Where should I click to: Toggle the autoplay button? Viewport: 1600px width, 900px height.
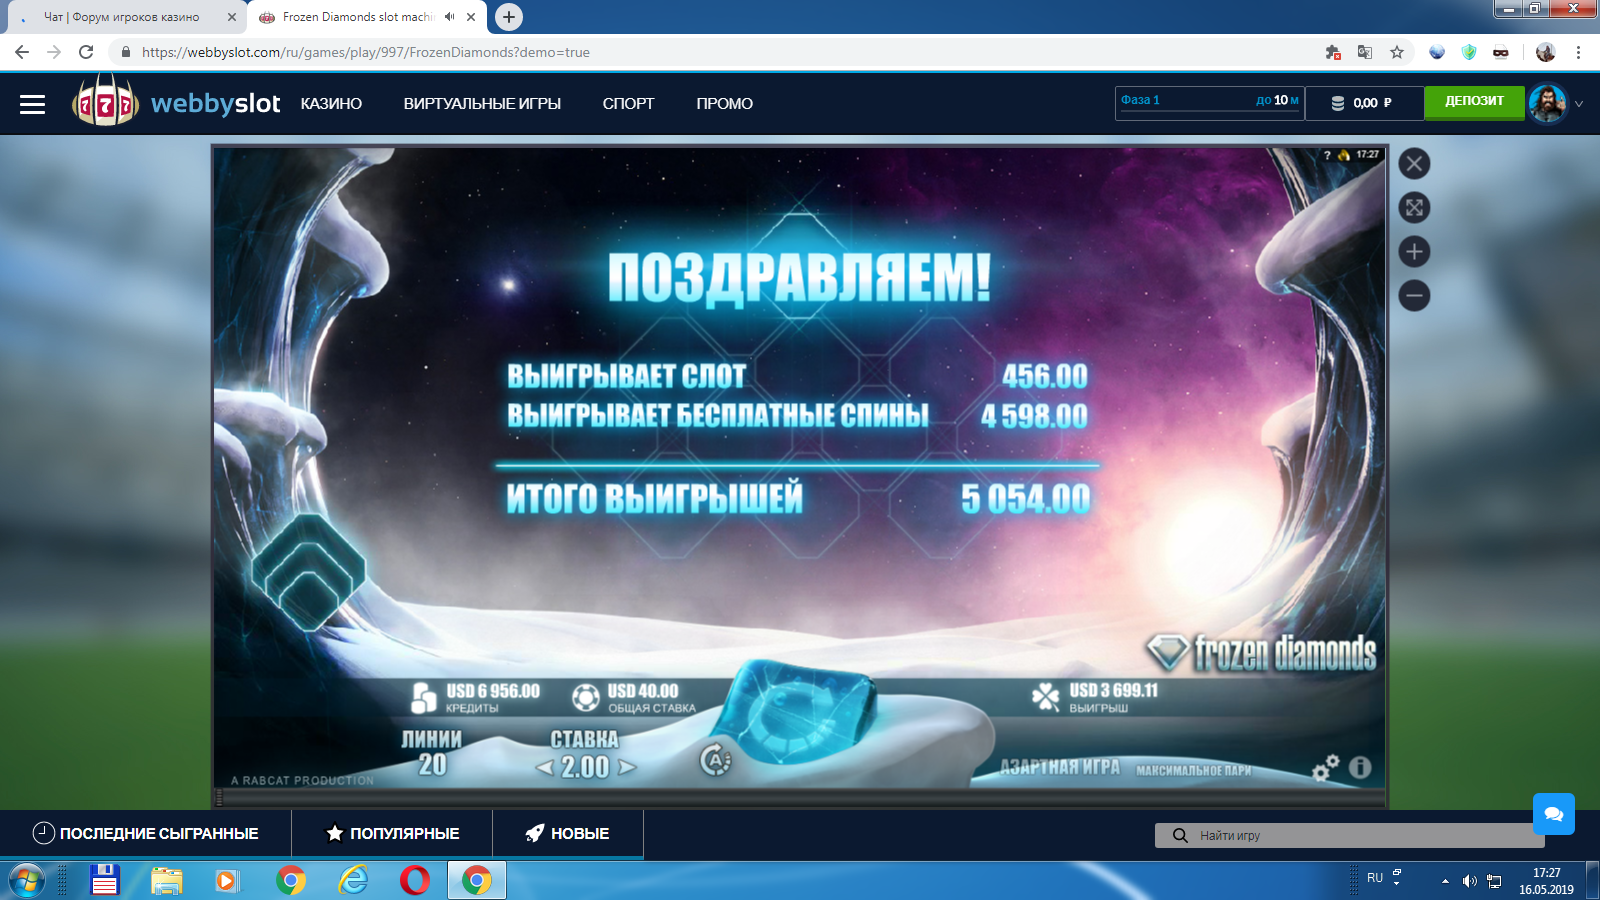point(715,761)
